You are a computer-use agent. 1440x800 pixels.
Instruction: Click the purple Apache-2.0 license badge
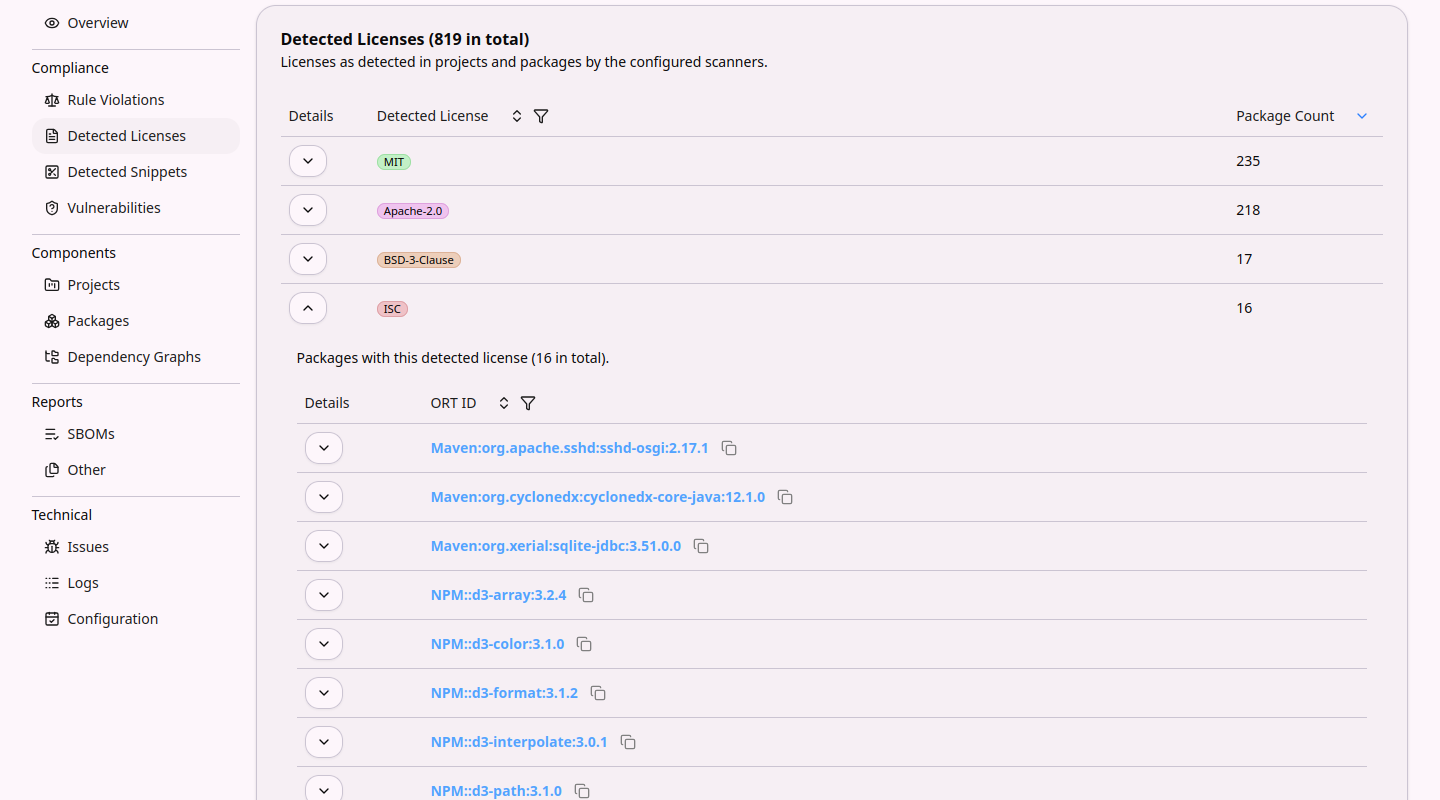413,211
